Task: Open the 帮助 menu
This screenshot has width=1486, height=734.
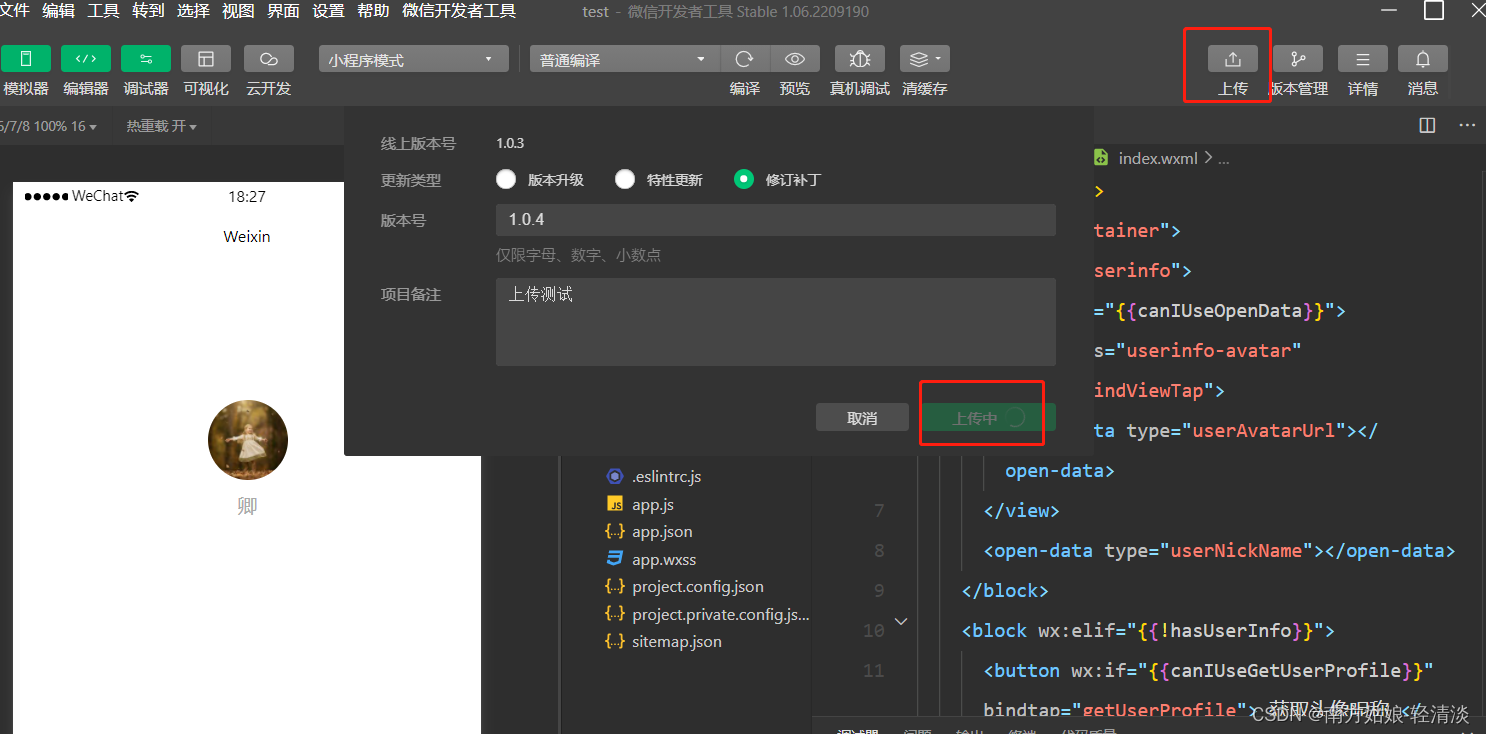Action: click(x=373, y=11)
